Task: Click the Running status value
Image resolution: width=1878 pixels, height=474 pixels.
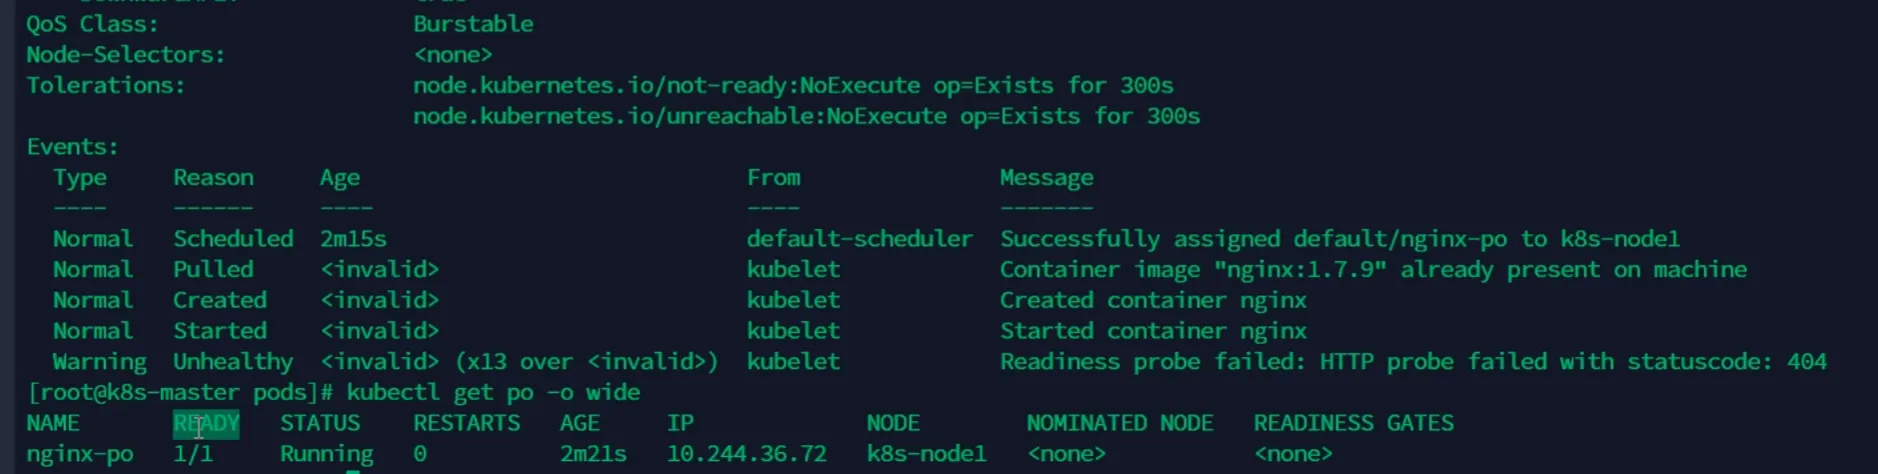Action: point(326,454)
